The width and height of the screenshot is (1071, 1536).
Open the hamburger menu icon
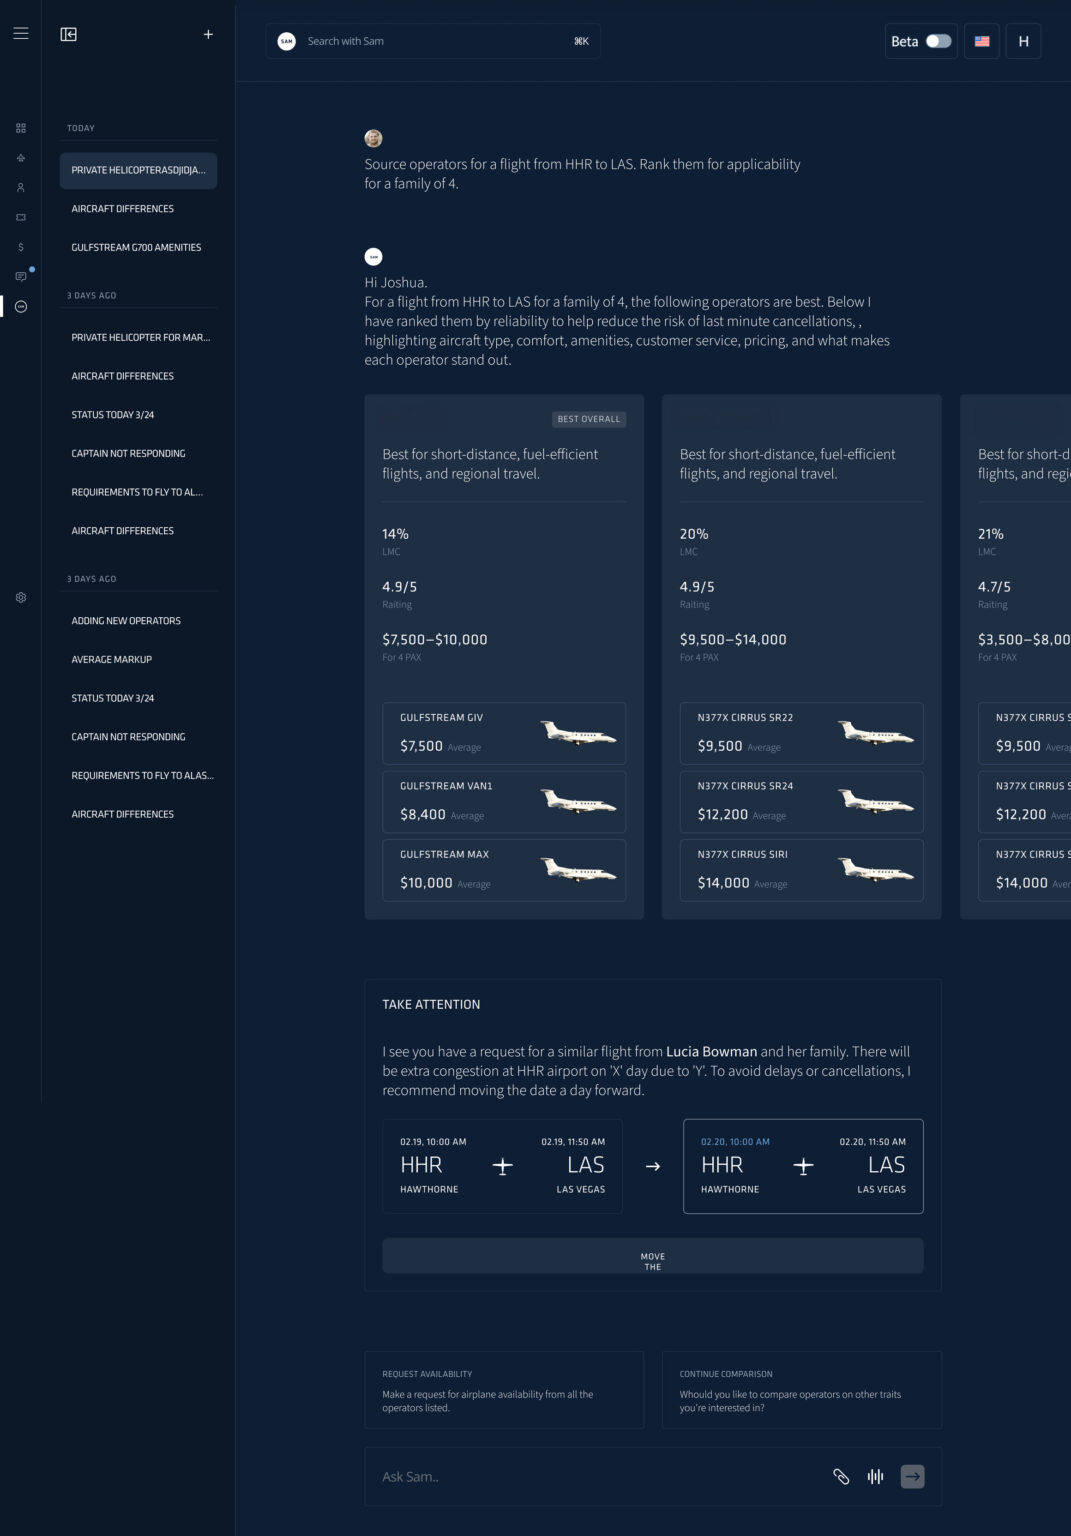(20, 33)
